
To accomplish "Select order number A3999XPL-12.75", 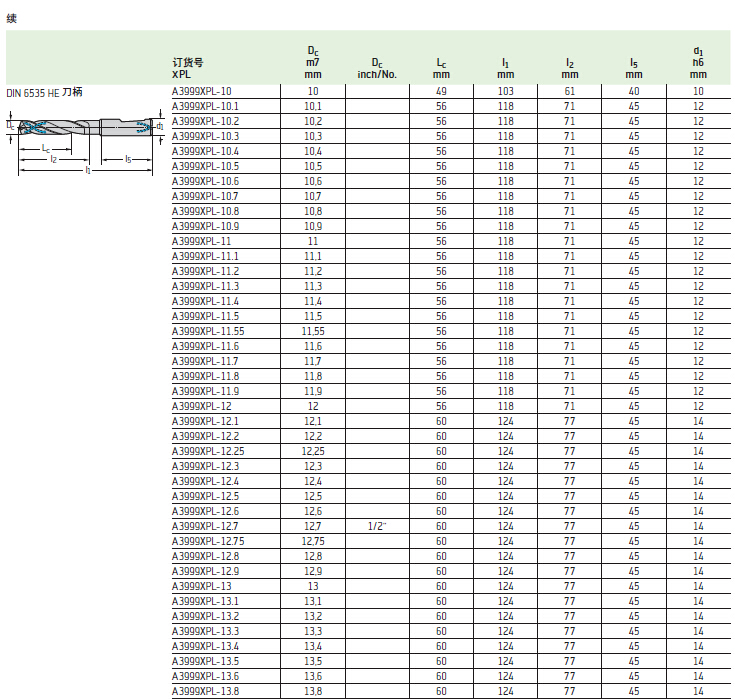I will pos(208,541).
